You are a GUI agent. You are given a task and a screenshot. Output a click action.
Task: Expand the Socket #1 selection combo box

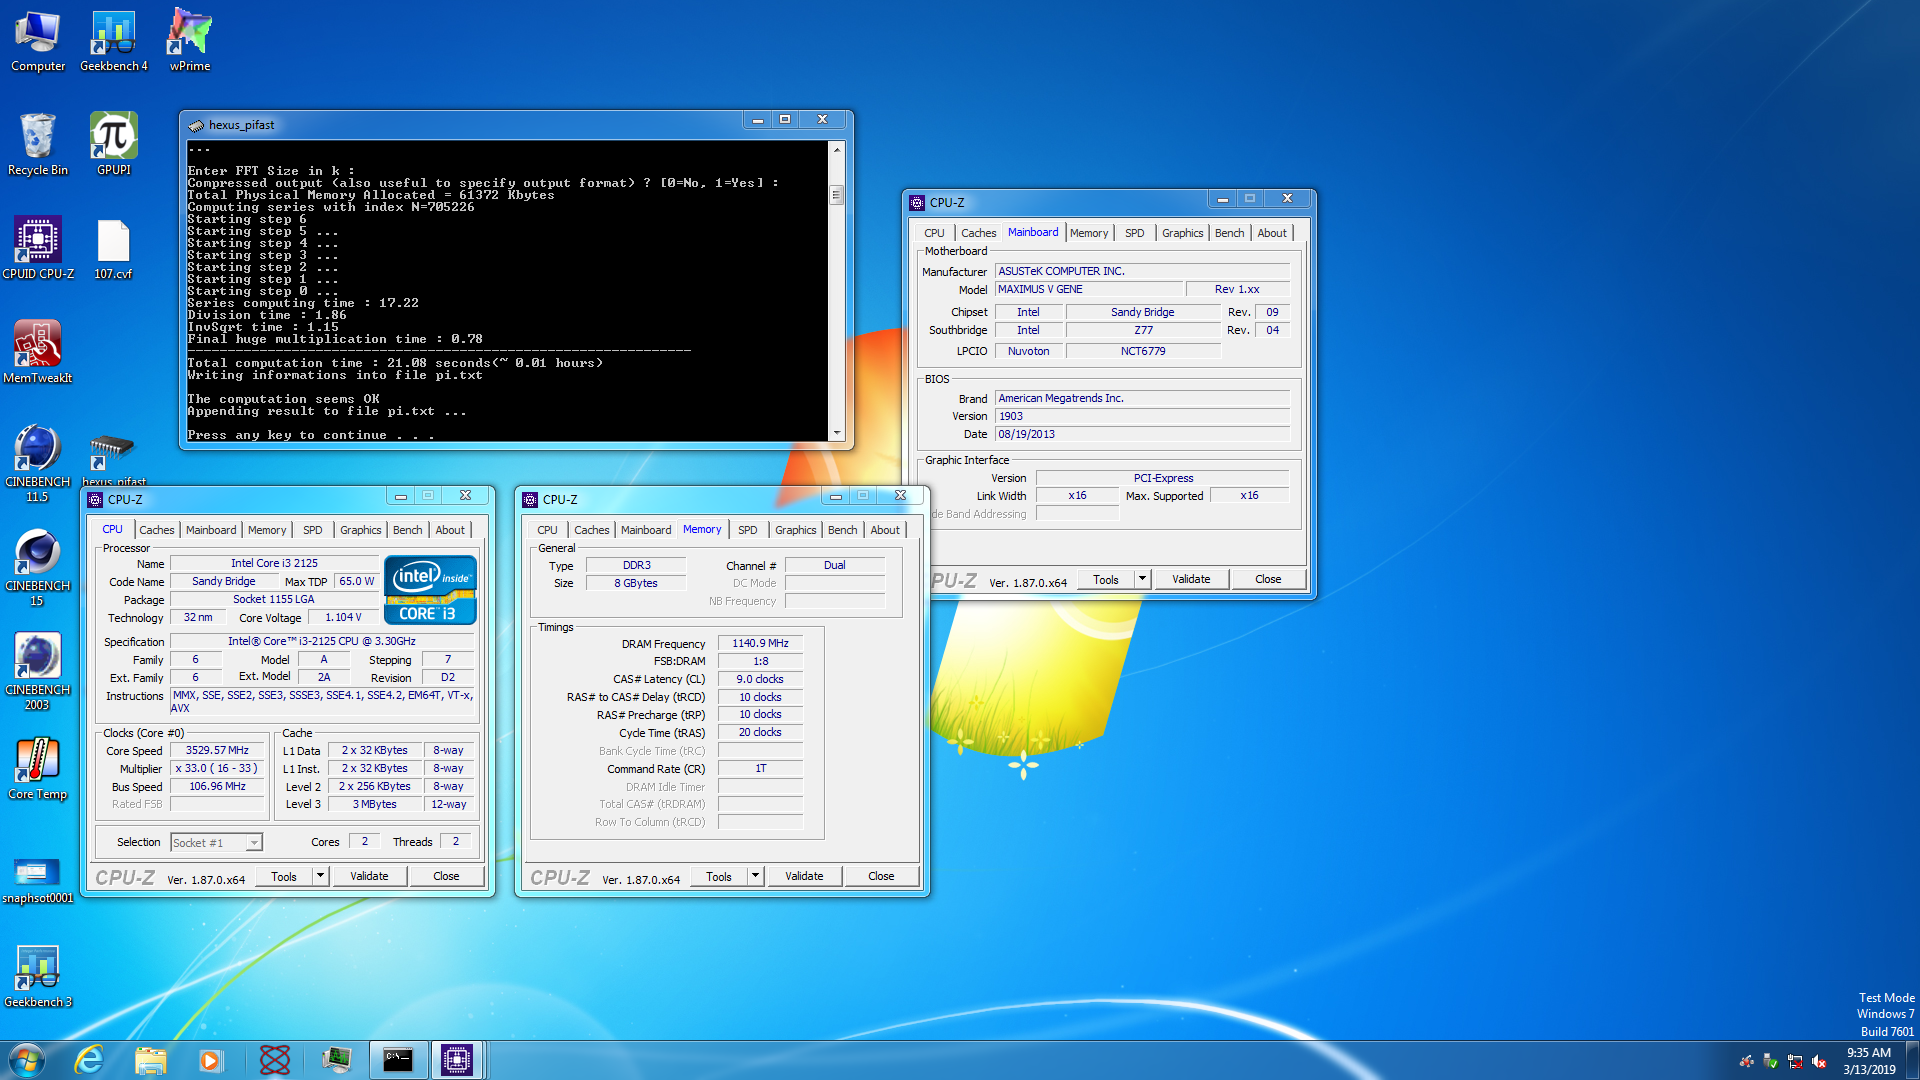pyautogui.click(x=216, y=842)
